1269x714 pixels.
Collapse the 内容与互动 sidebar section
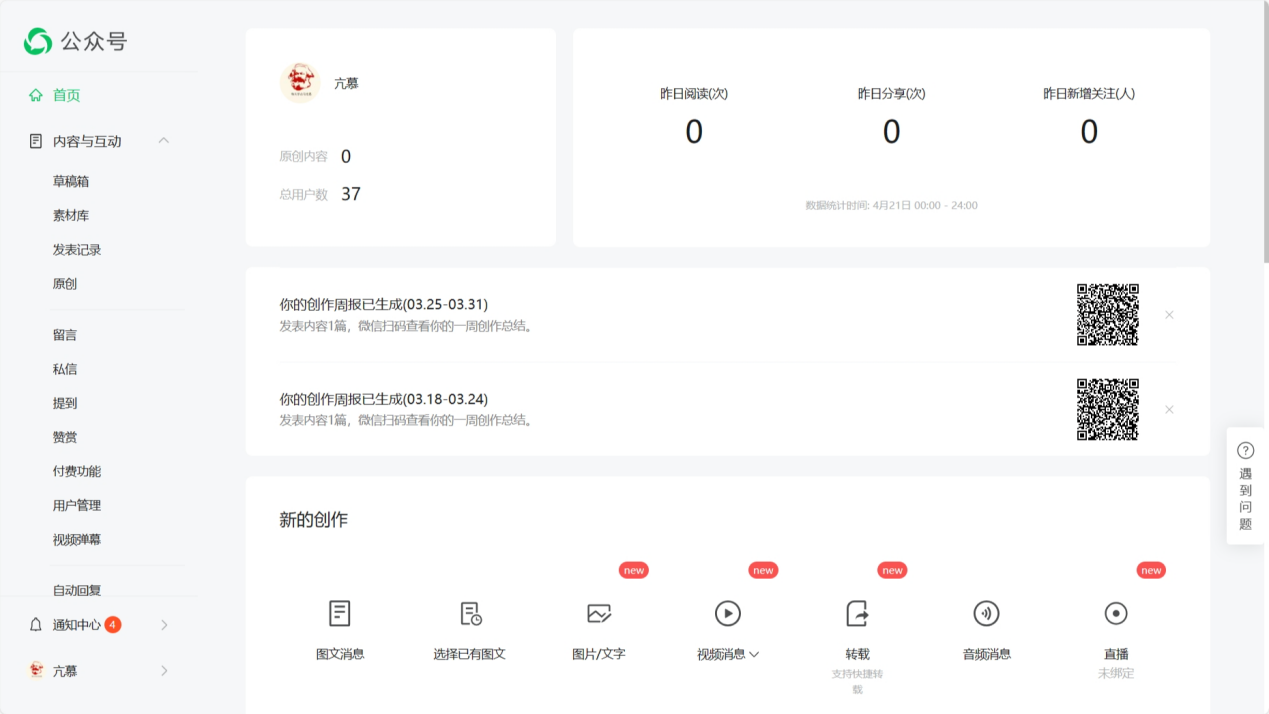(164, 141)
